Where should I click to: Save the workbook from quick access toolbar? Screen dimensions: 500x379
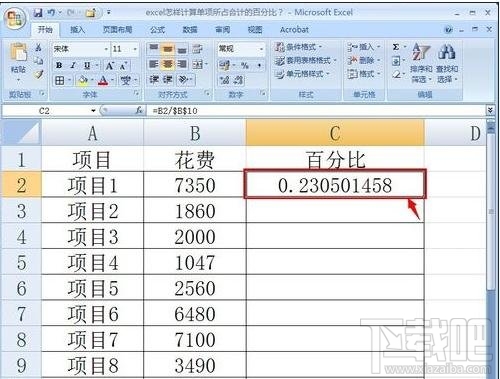click(x=38, y=13)
